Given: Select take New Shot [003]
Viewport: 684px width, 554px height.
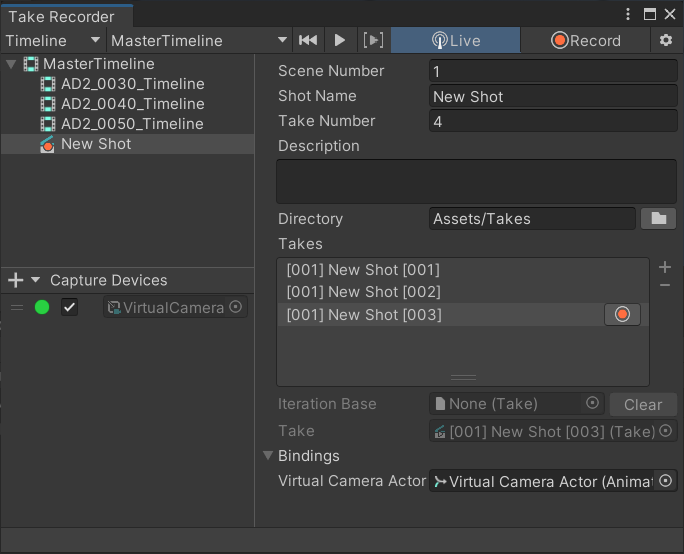Looking at the screenshot, I should 463,315.
